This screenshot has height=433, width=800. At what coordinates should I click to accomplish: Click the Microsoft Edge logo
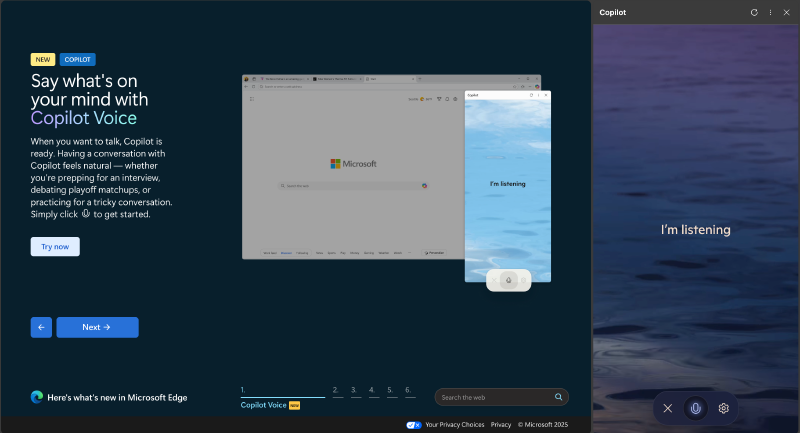click(x=37, y=397)
